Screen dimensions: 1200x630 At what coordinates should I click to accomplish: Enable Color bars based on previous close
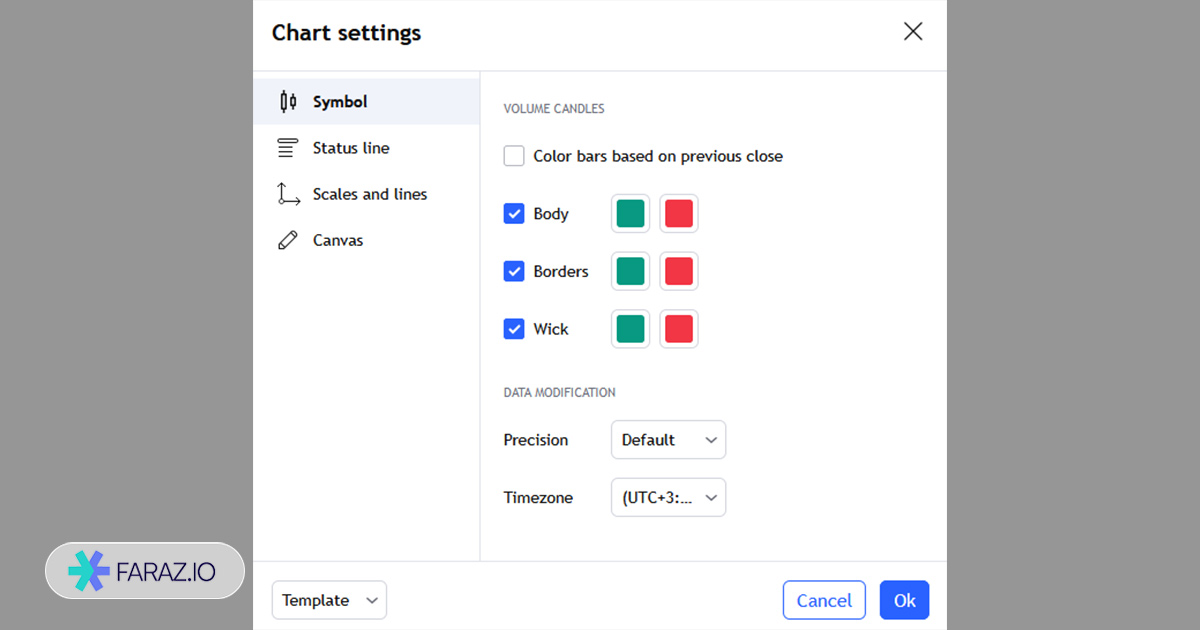coord(514,156)
